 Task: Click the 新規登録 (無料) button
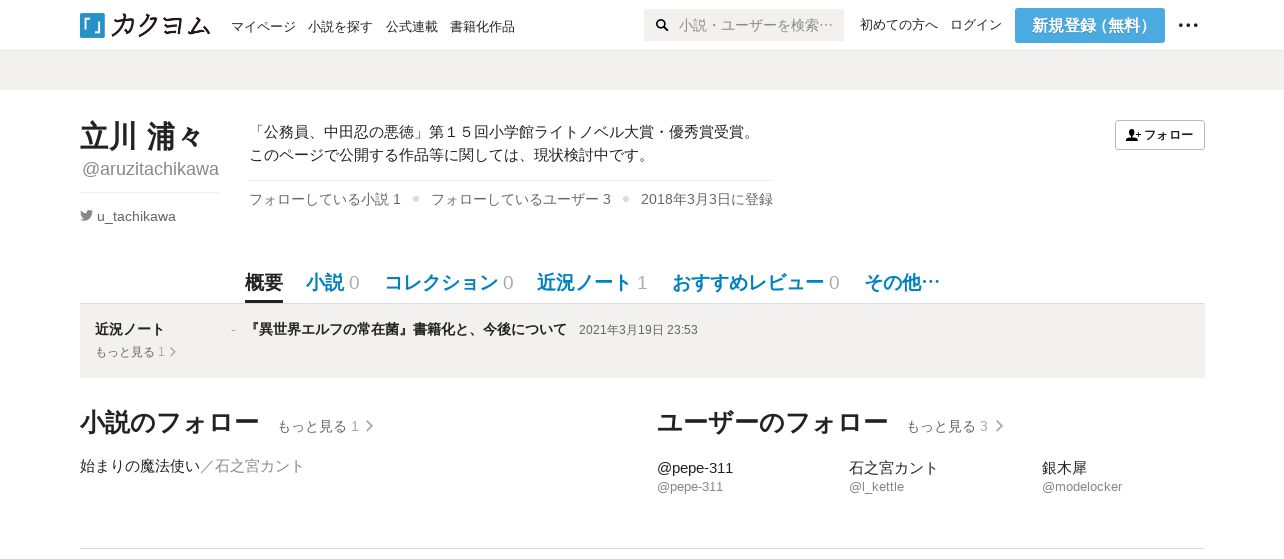(x=1089, y=25)
